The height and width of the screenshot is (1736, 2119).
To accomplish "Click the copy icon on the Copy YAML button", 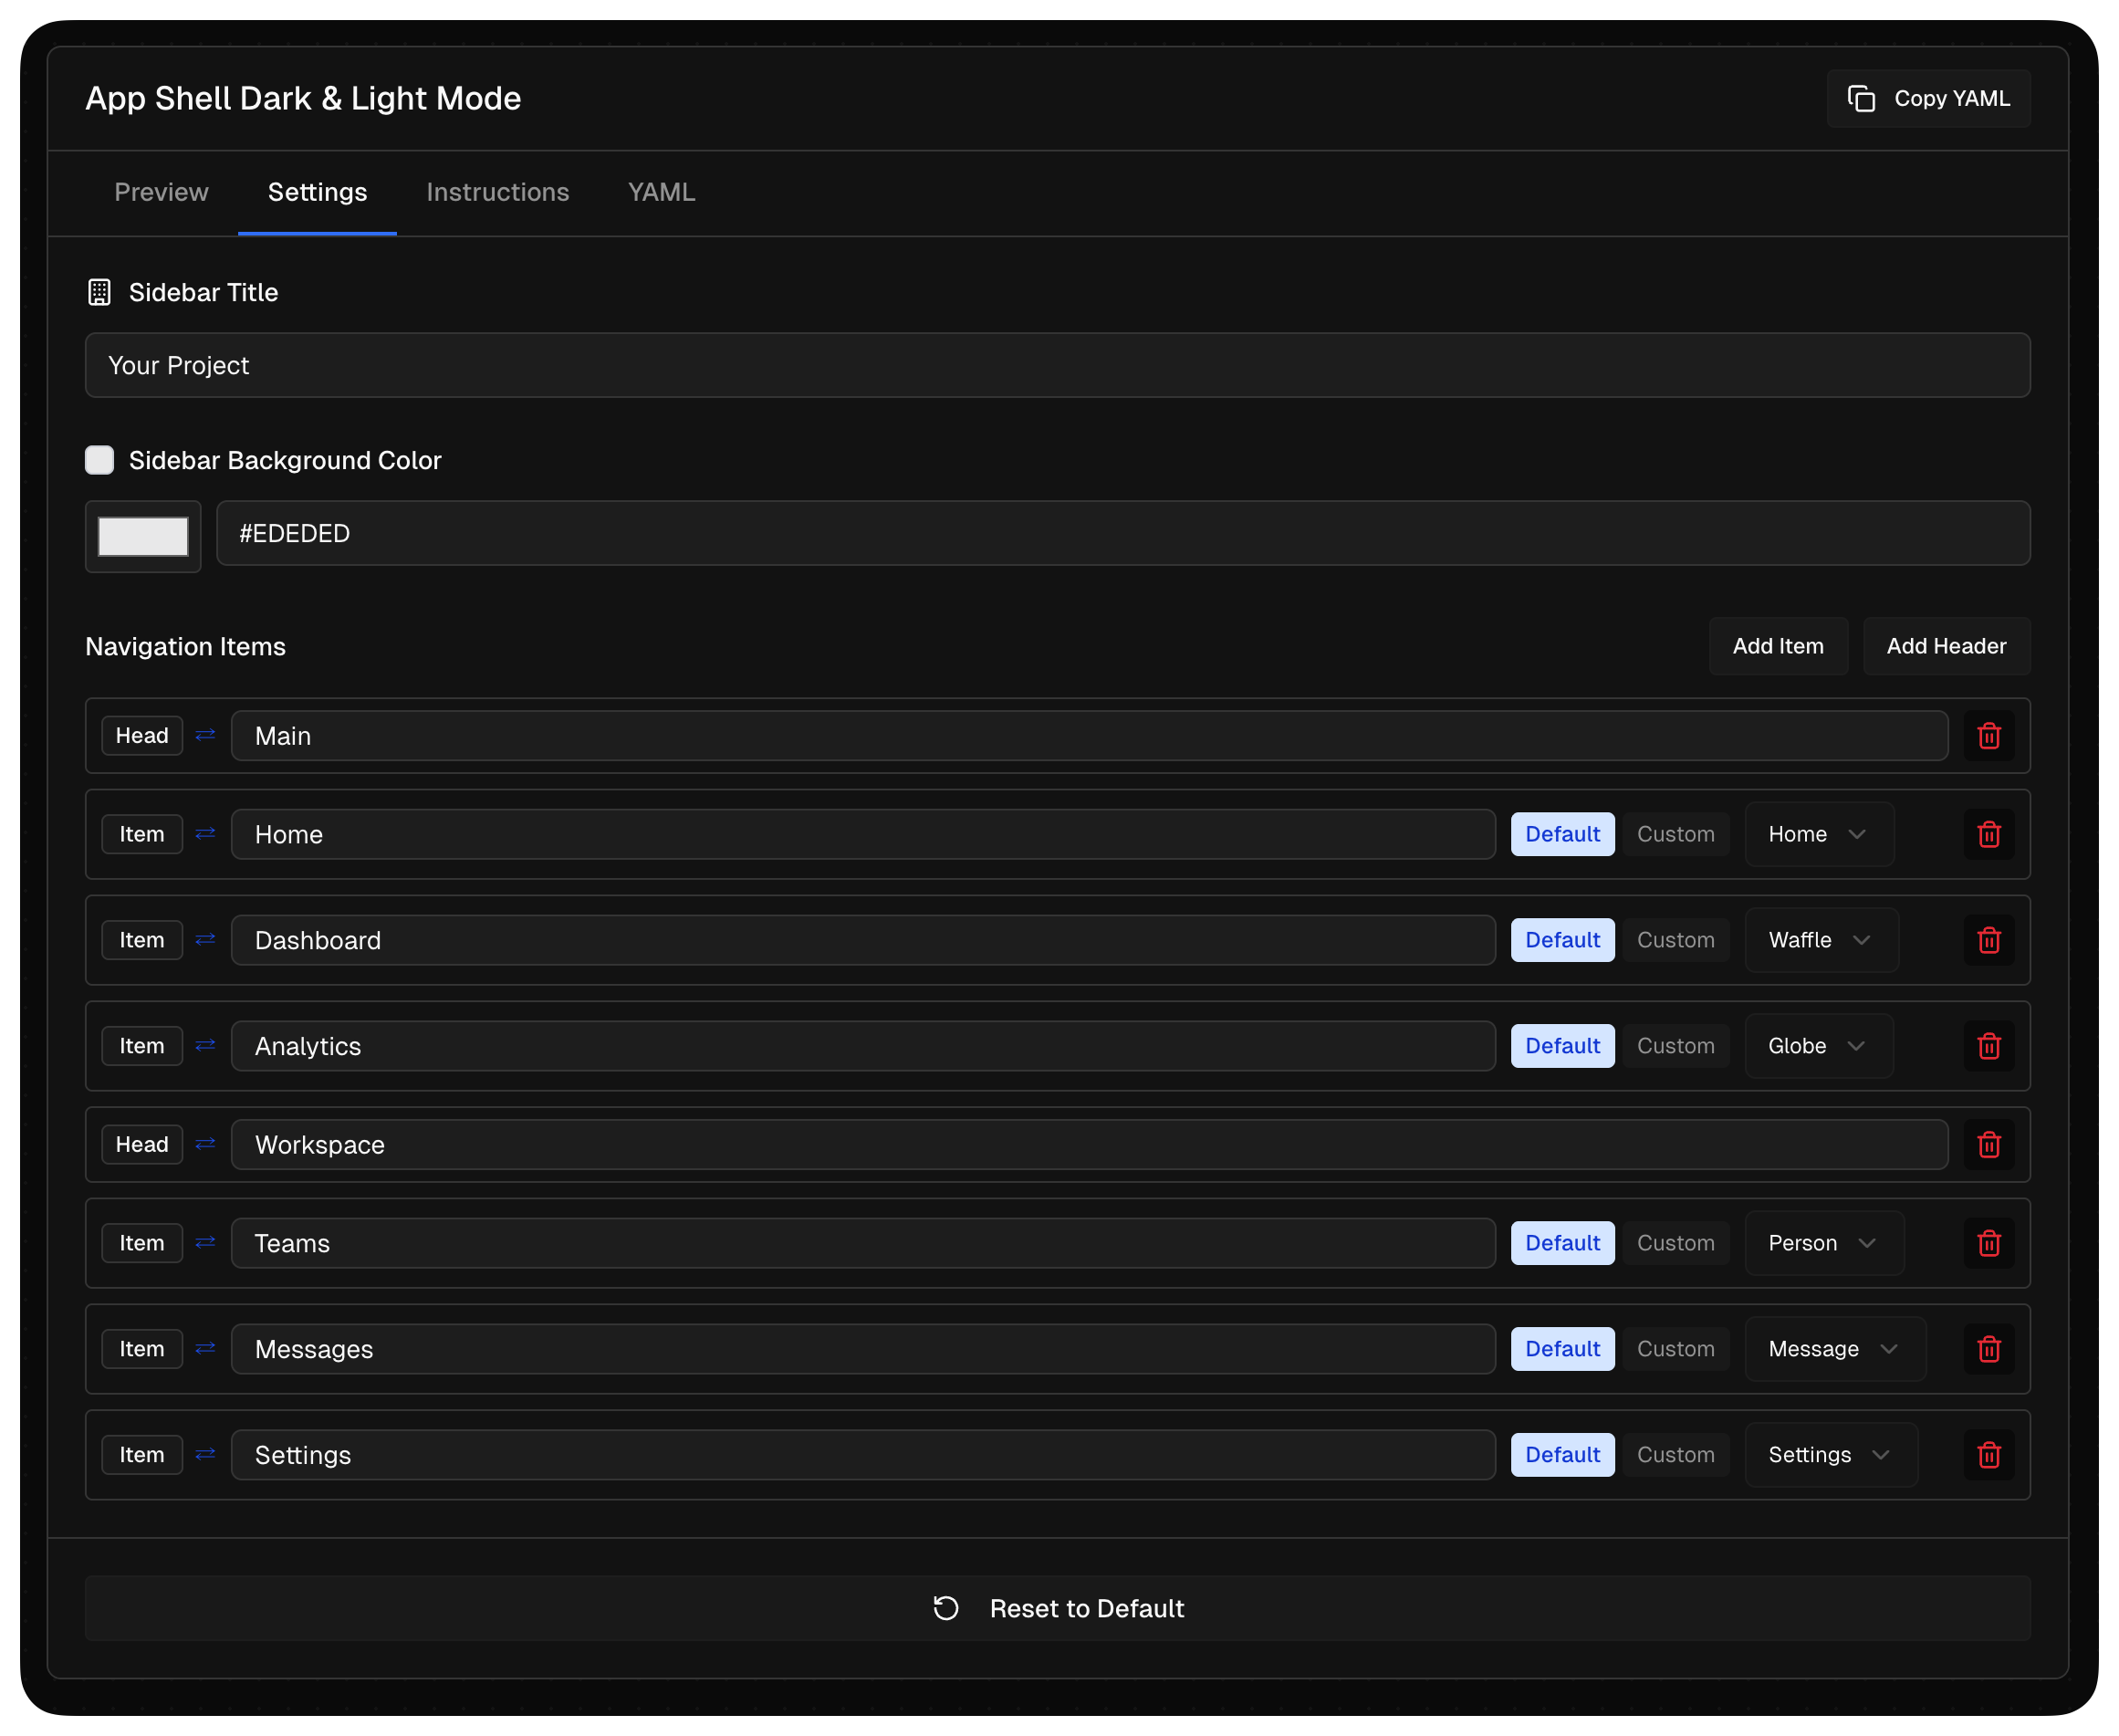I will pyautogui.click(x=1863, y=98).
